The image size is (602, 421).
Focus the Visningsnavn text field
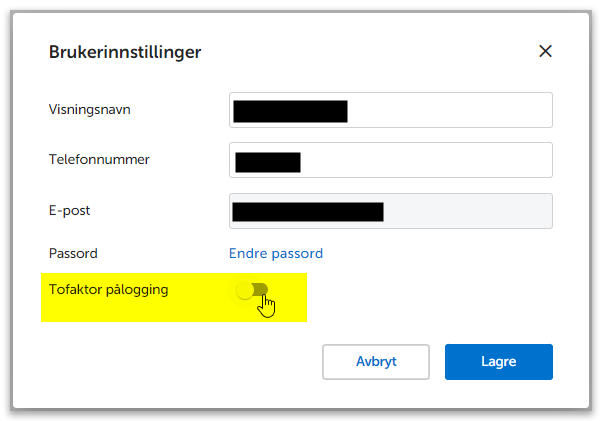(450, 110)
